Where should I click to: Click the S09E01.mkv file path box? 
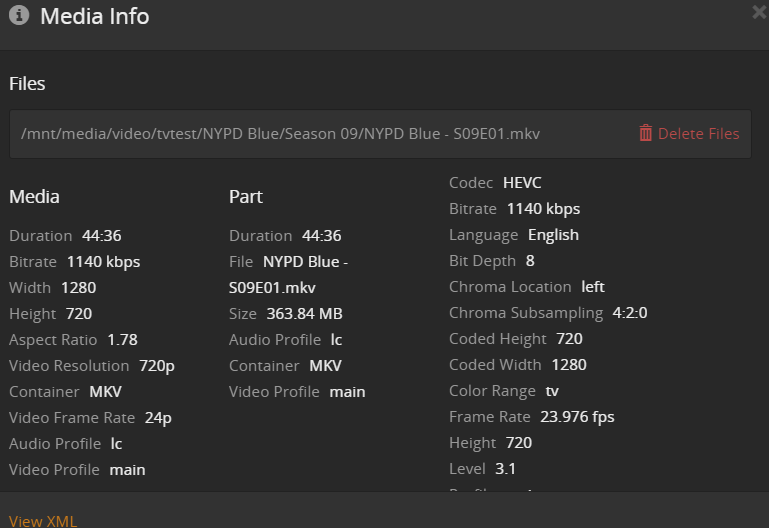coord(280,133)
